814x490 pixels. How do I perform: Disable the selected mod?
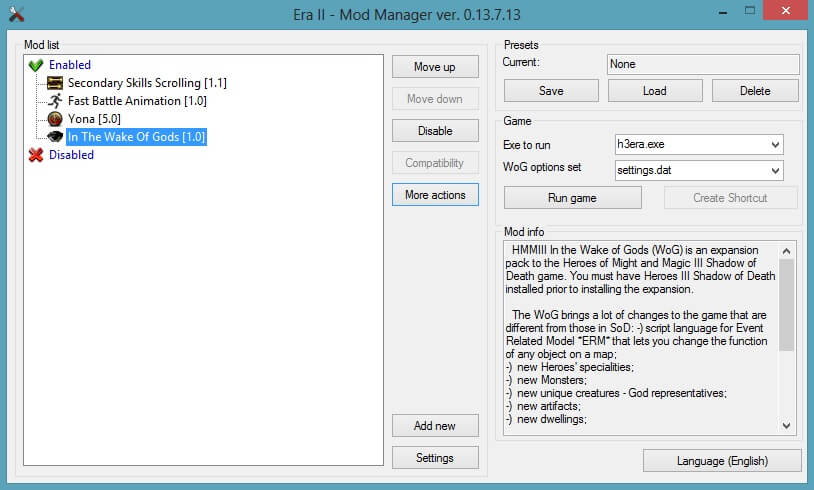(x=435, y=131)
